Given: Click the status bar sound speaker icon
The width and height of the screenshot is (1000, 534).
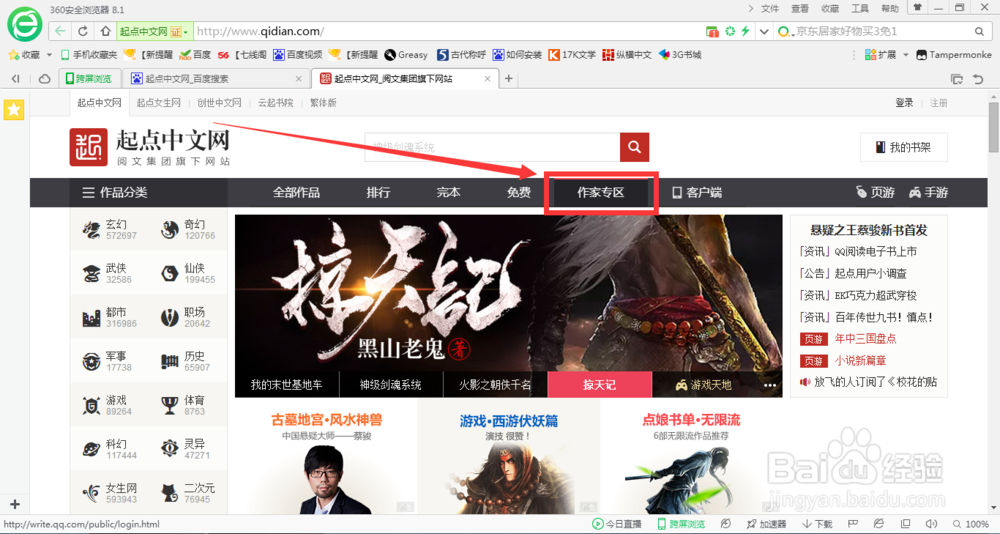Looking at the screenshot, I should (x=932, y=524).
